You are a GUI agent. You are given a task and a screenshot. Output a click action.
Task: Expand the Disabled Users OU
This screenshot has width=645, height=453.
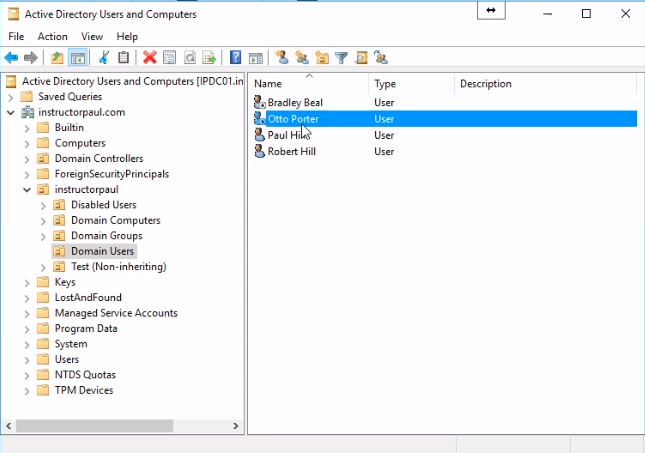click(x=43, y=205)
